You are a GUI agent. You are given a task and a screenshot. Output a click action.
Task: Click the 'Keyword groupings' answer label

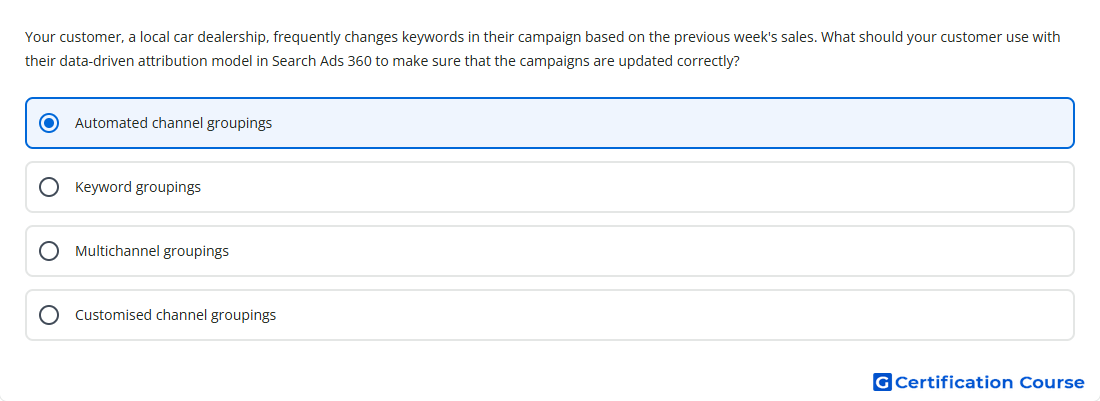138,187
